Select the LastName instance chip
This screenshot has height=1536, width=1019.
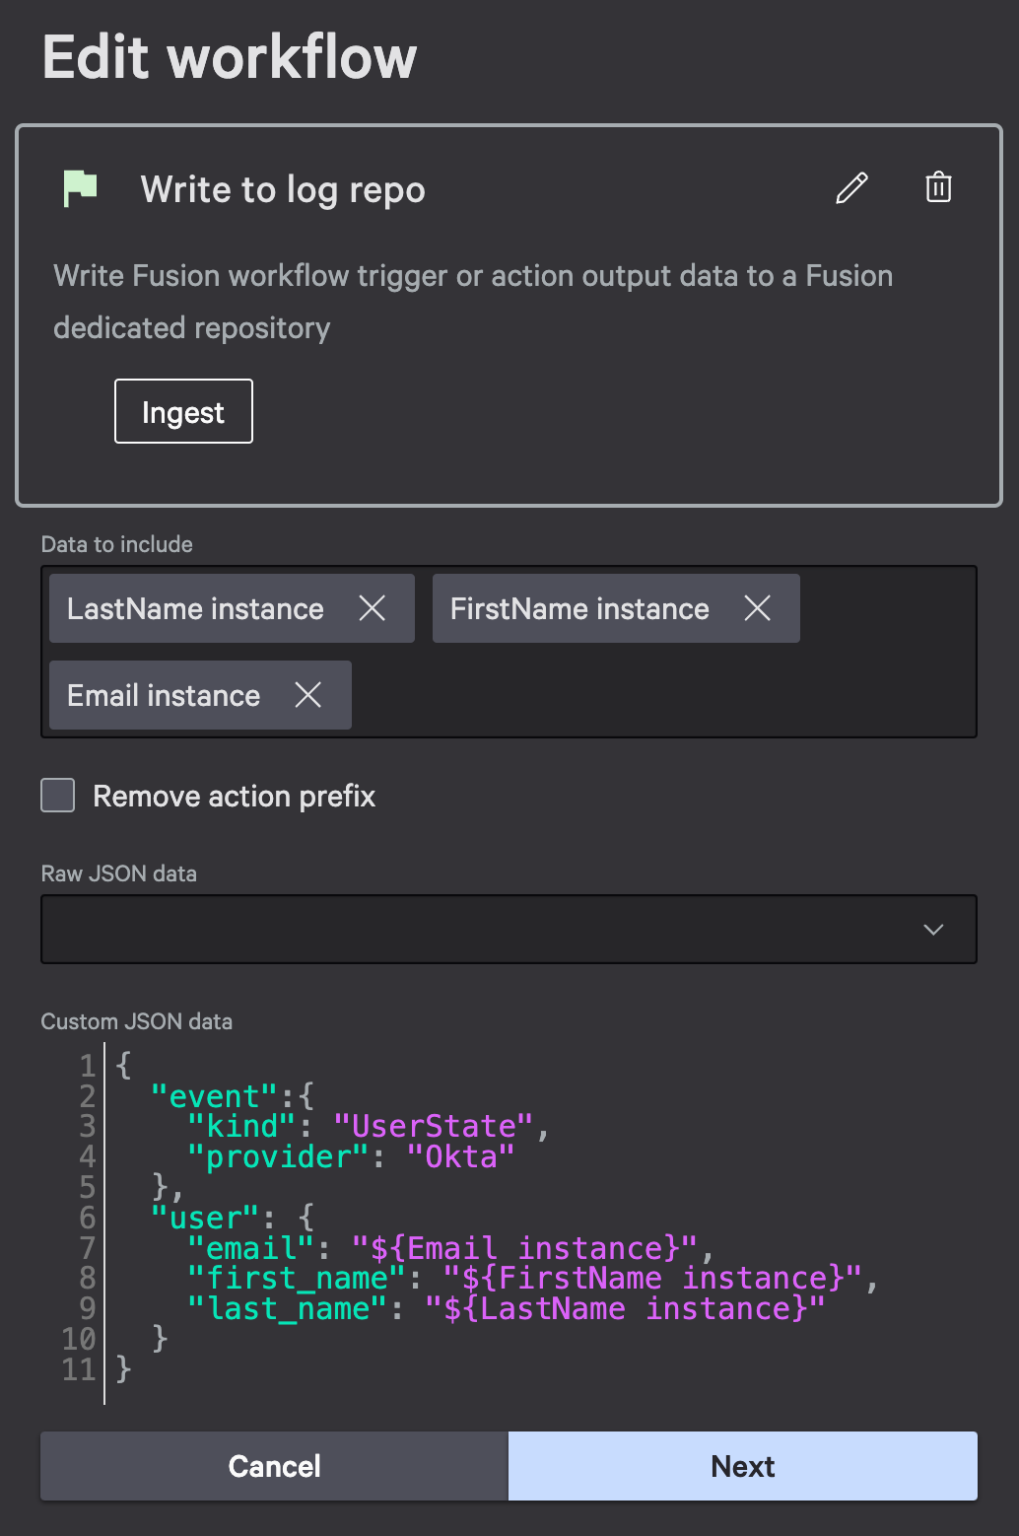[x=194, y=608]
